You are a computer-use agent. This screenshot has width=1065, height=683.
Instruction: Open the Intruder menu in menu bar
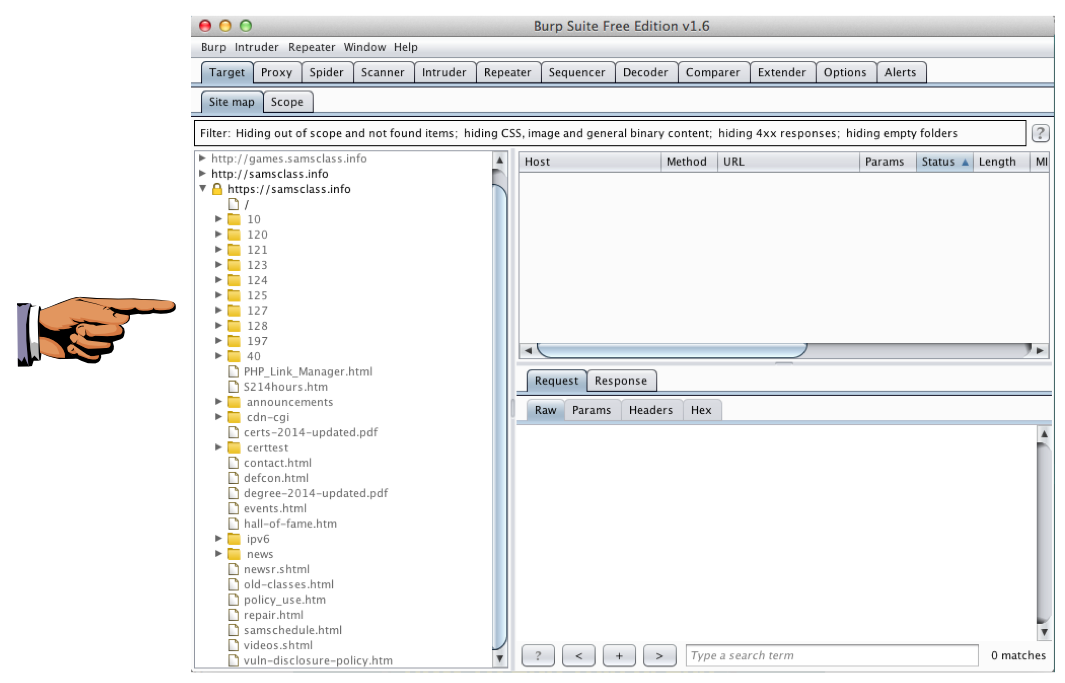point(257,47)
